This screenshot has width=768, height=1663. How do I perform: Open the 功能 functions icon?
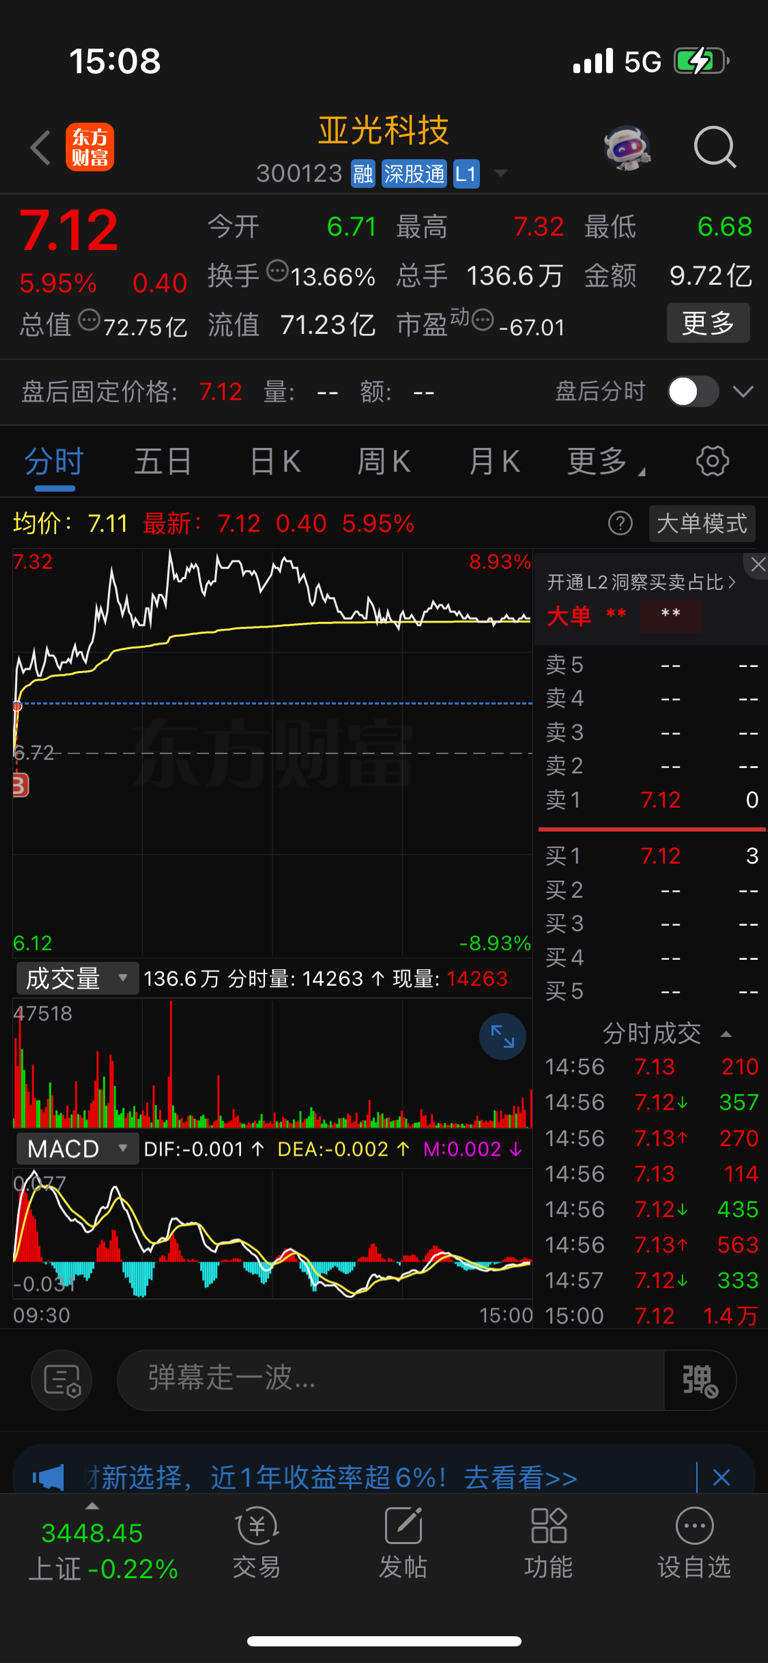(x=548, y=1543)
